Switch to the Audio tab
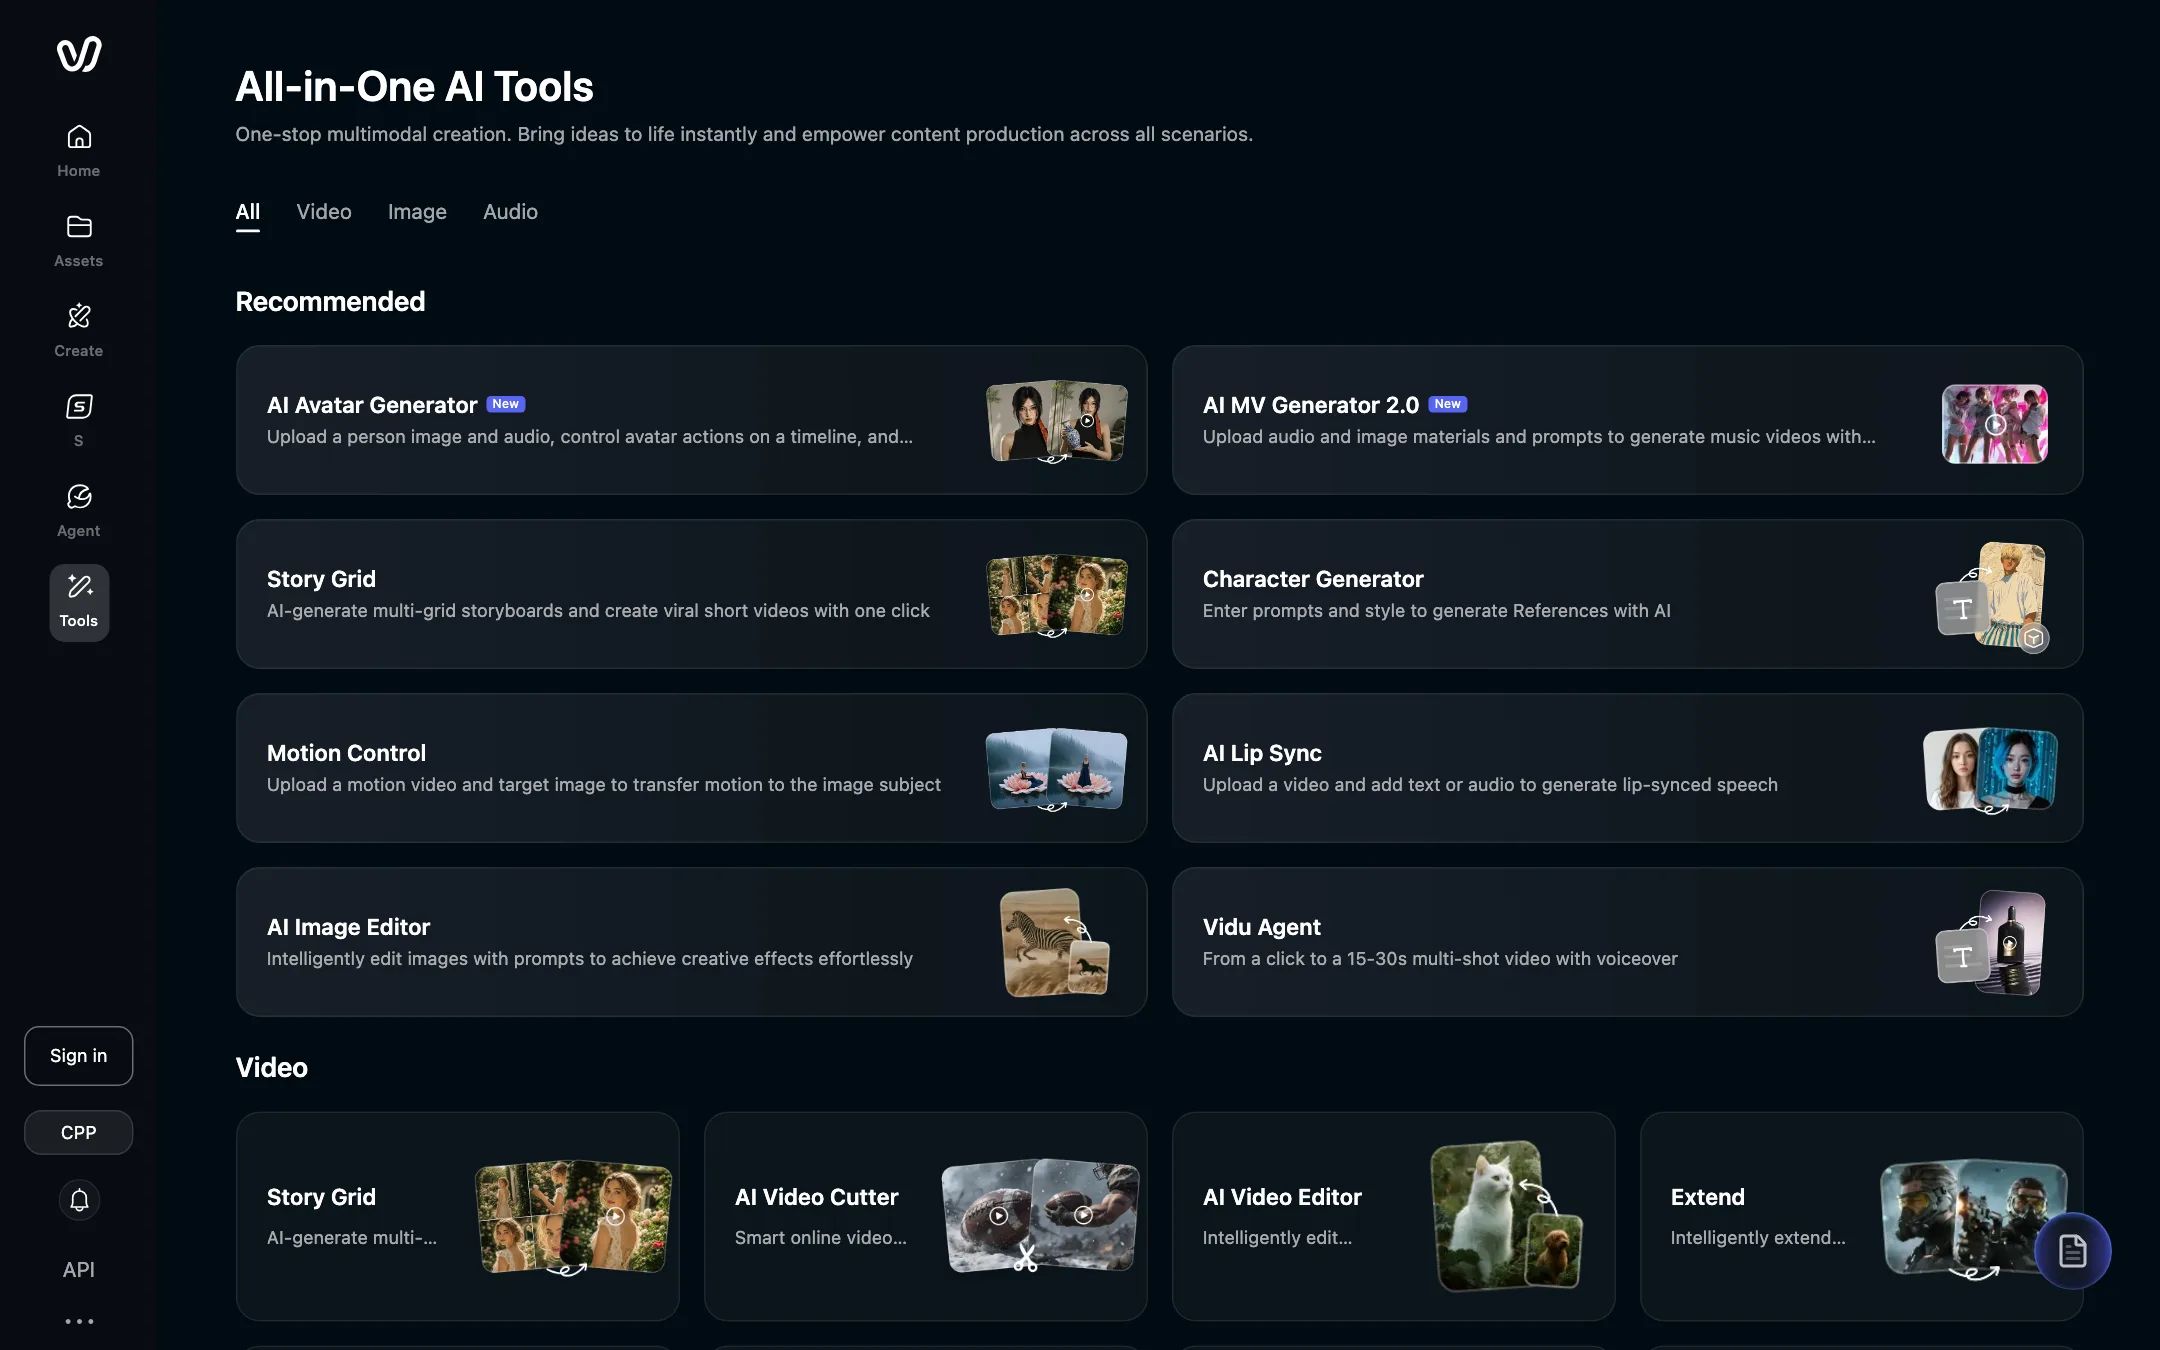 coord(510,212)
